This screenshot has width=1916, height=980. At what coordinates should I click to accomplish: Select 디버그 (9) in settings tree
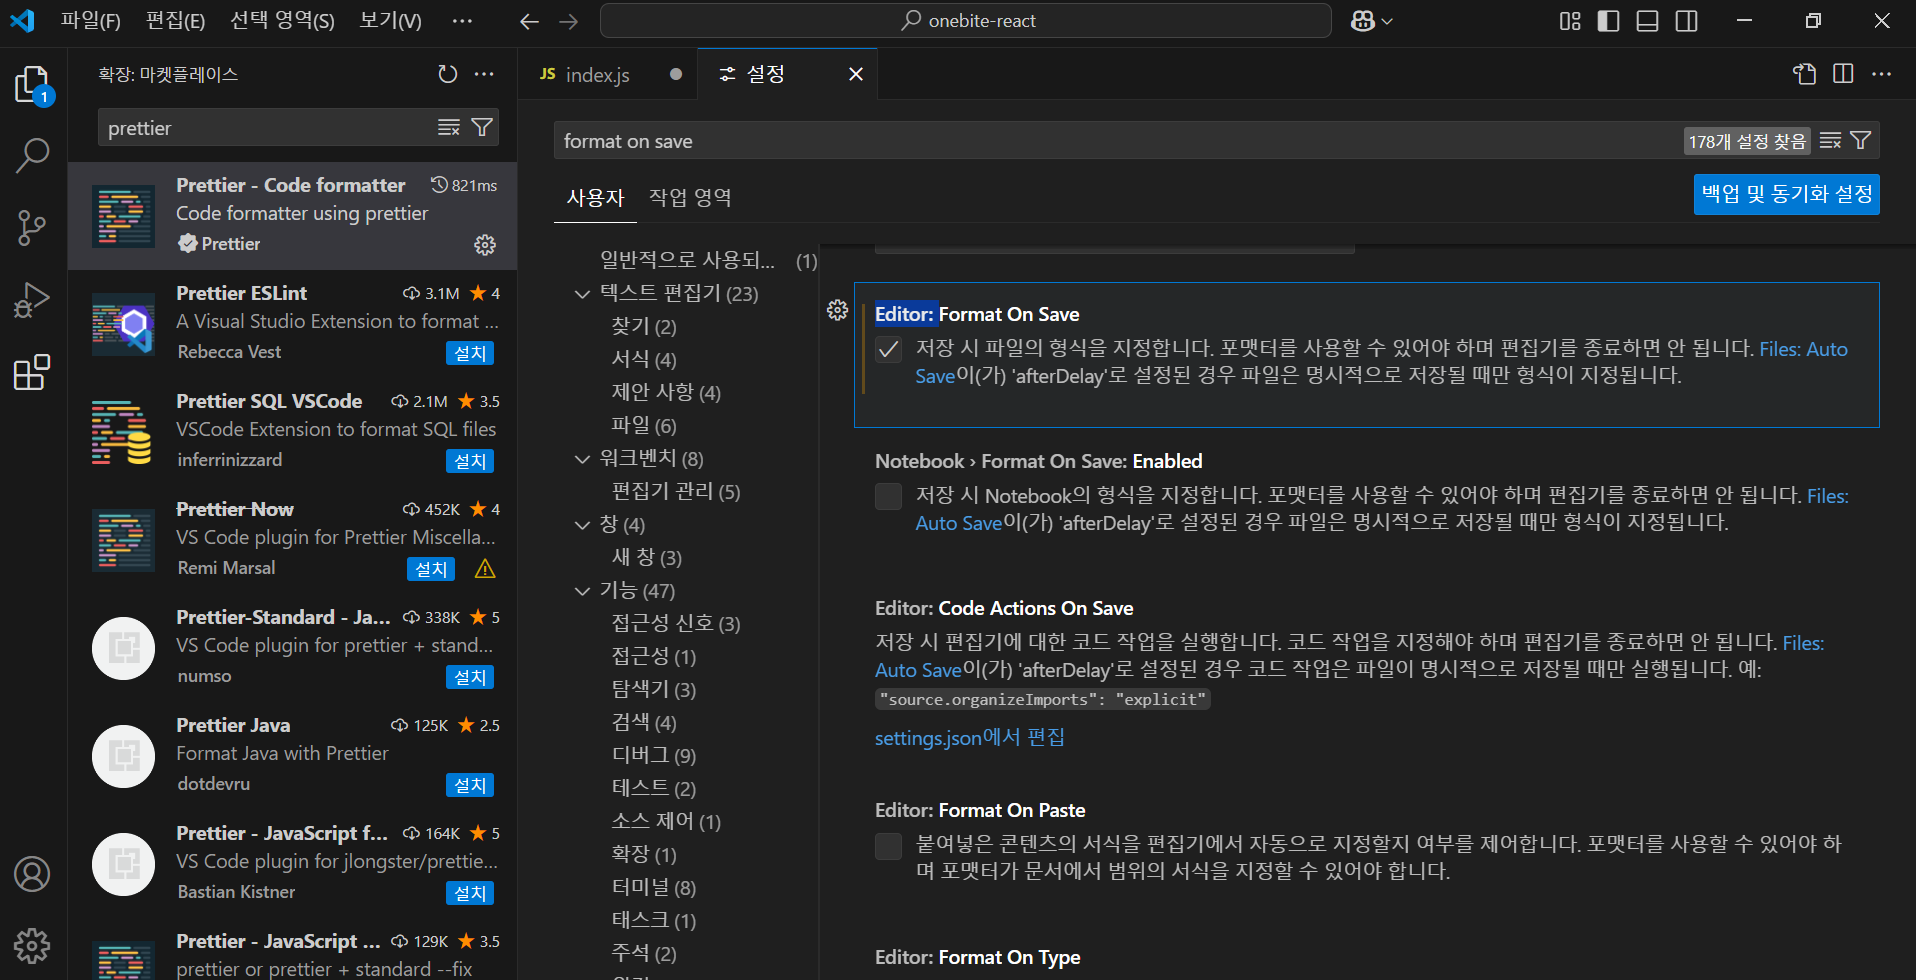pyautogui.click(x=653, y=756)
